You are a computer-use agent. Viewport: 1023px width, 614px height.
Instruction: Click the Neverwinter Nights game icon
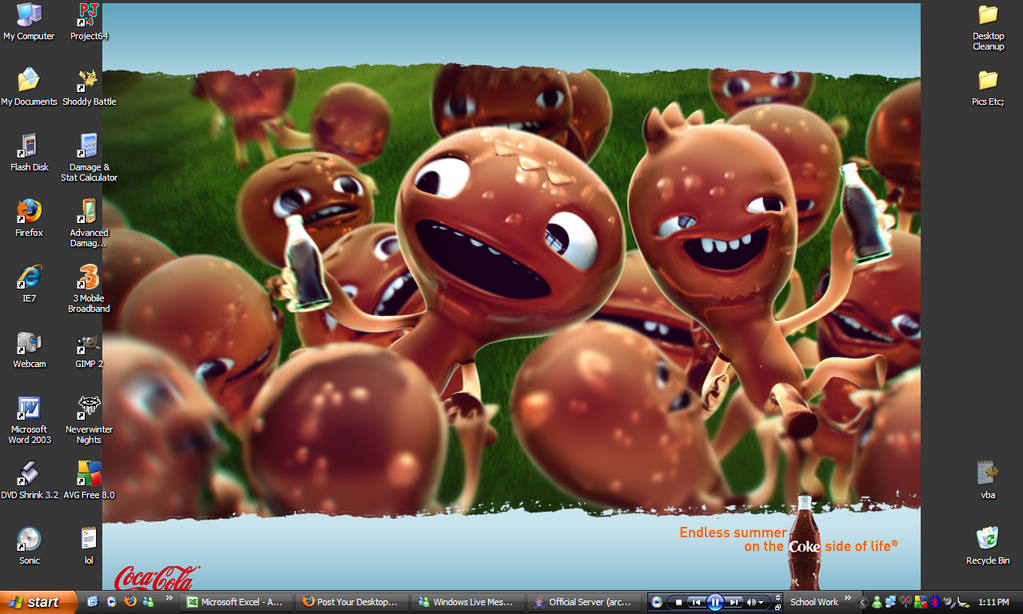89,420
